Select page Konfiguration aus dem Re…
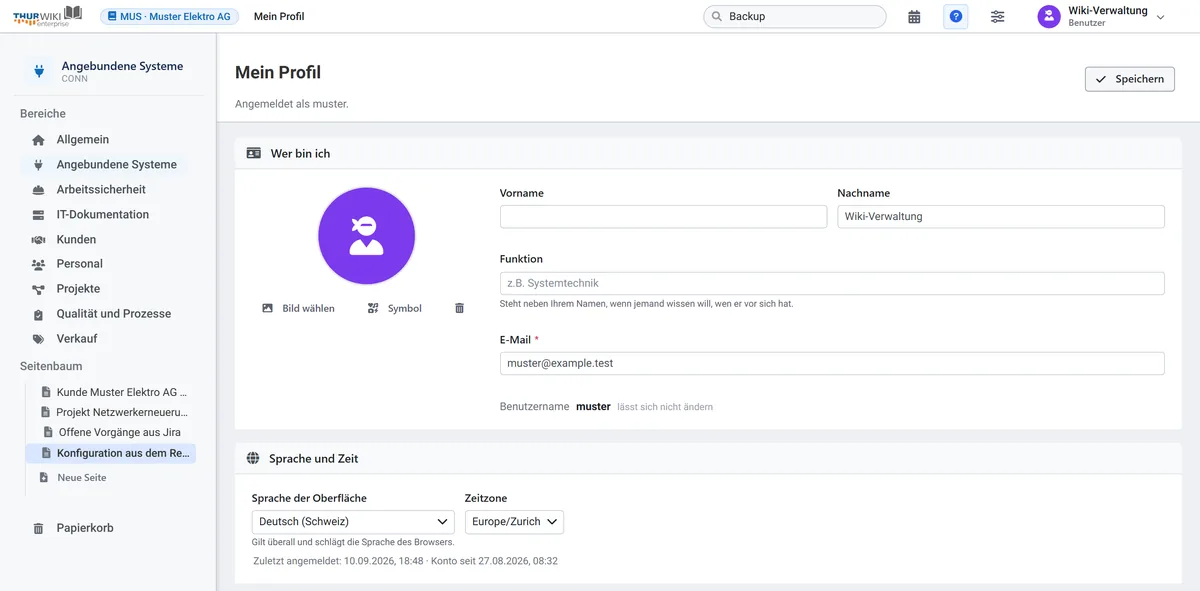Screen dimensions: 1200x591 pos(113,453)
